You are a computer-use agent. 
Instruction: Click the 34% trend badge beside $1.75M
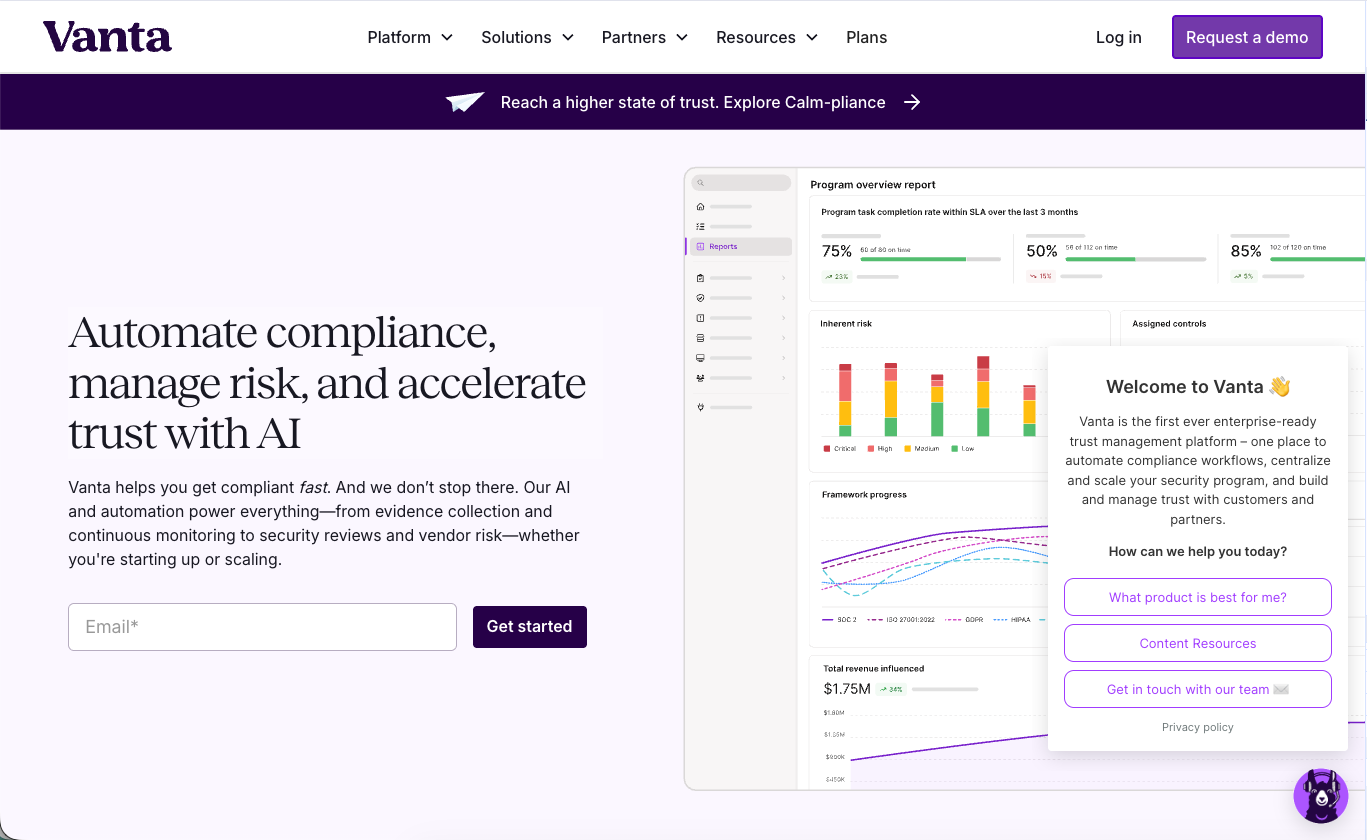point(892,689)
